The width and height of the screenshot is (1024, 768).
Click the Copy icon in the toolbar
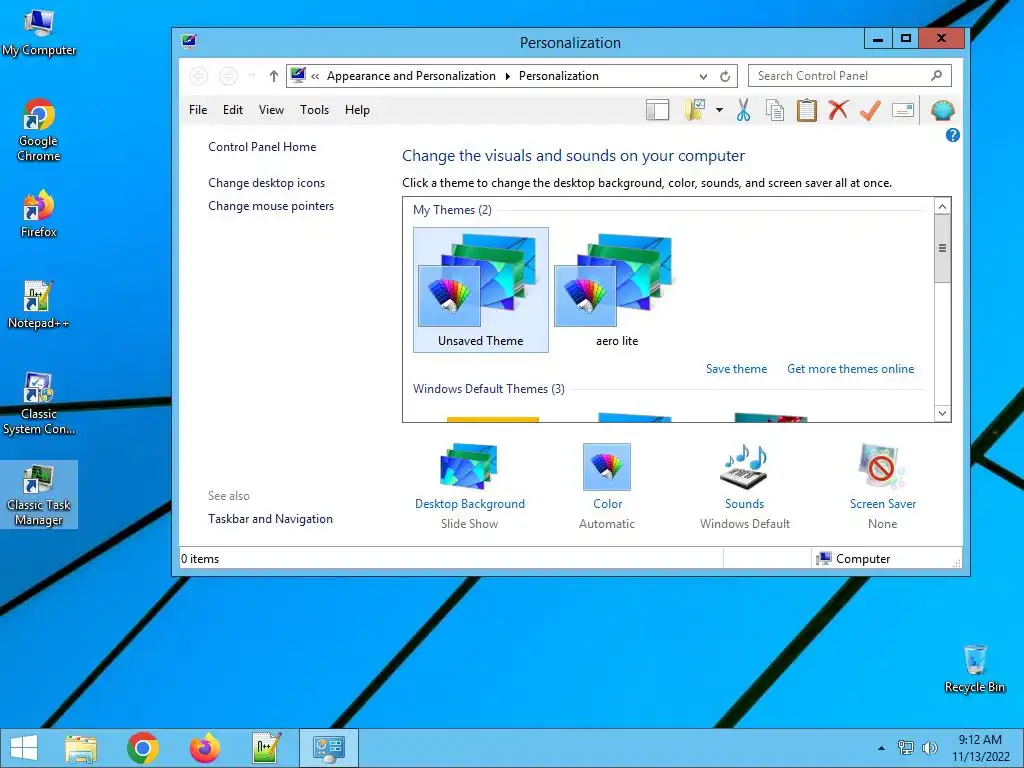775,110
